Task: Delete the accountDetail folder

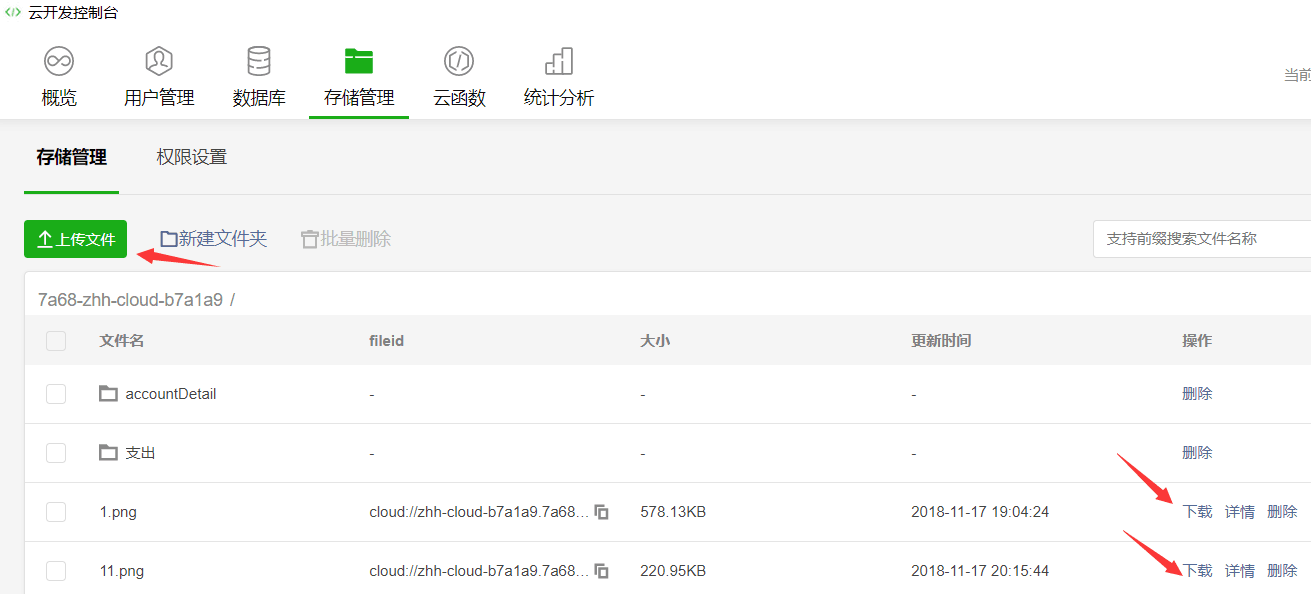Action: [1197, 394]
